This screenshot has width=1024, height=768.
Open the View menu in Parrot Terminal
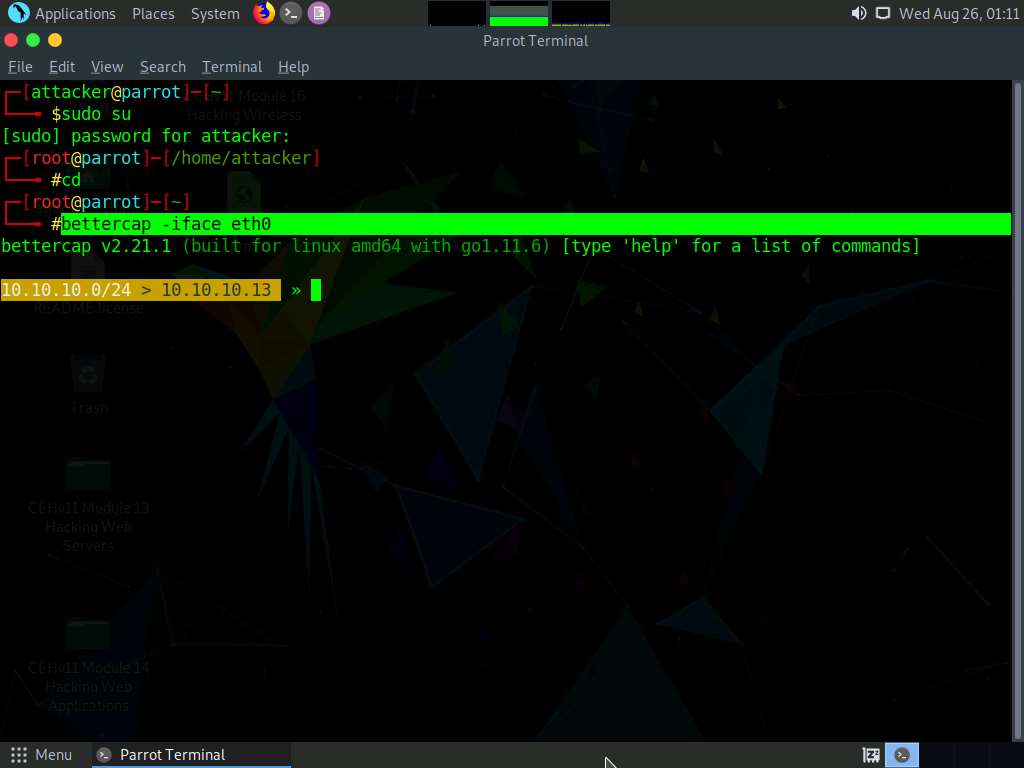tap(107, 67)
